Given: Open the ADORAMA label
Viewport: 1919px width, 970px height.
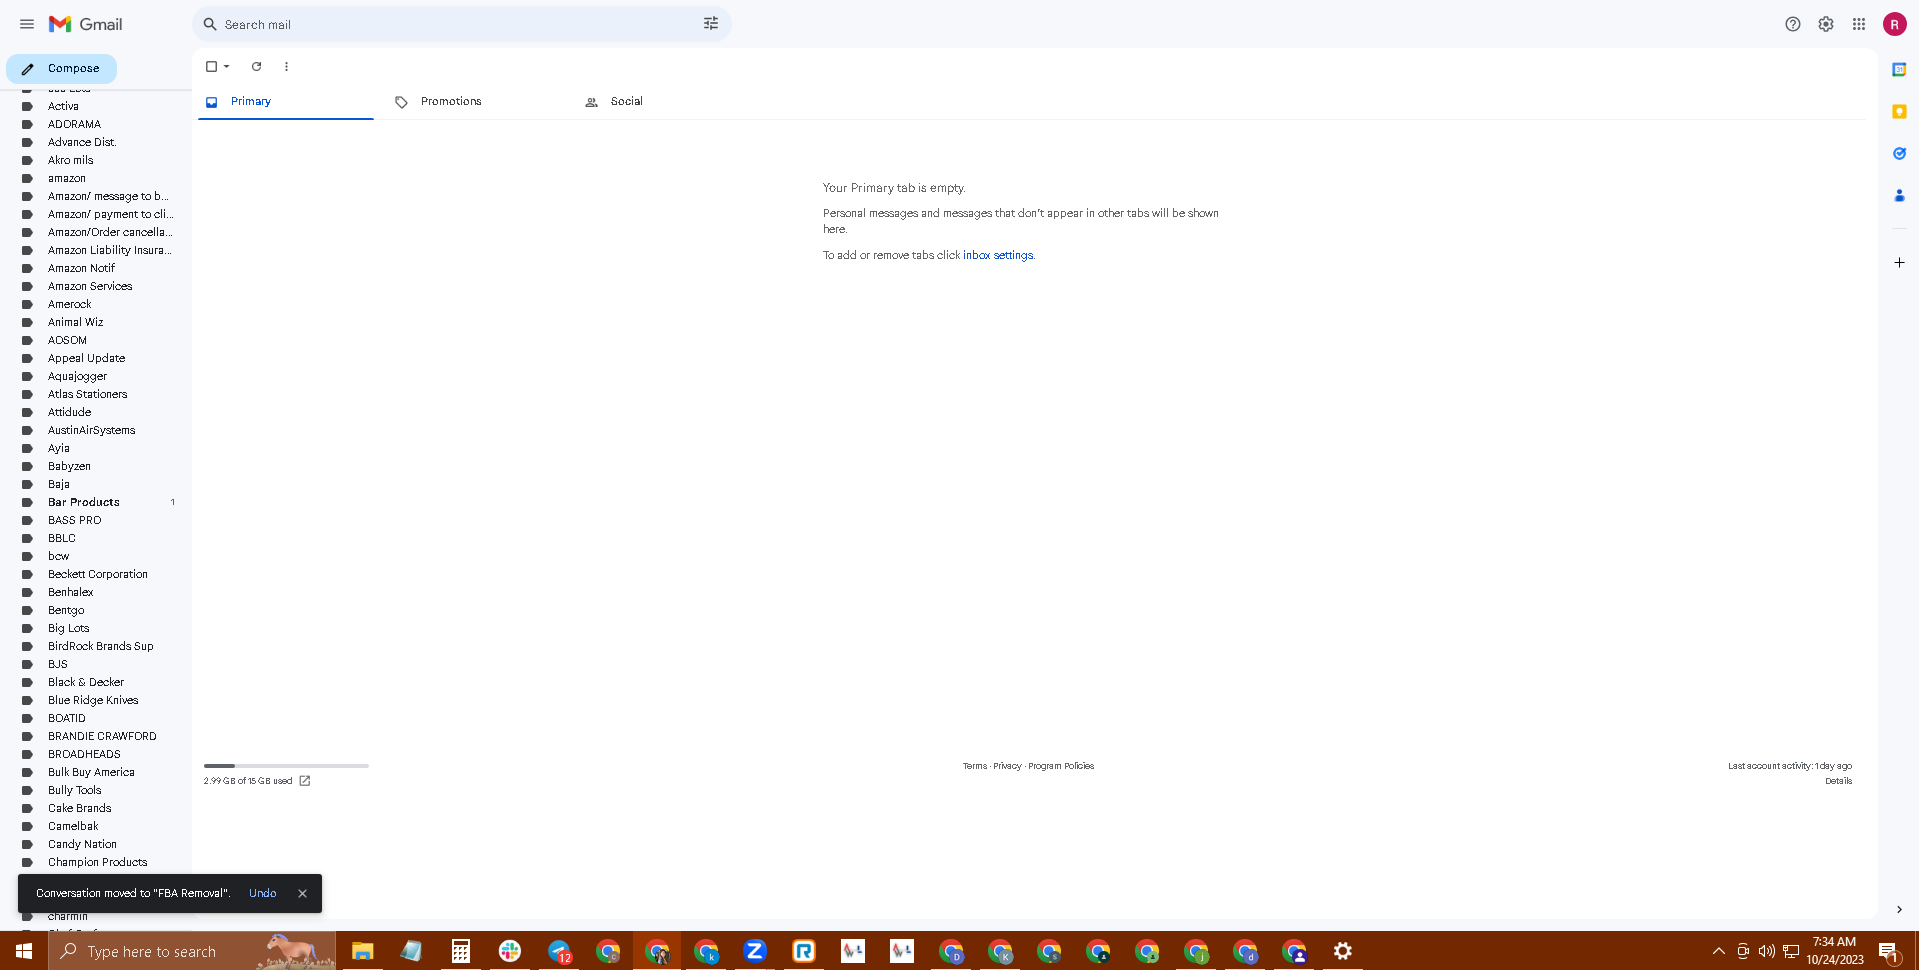Looking at the screenshot, I should (x=74, y=125).
